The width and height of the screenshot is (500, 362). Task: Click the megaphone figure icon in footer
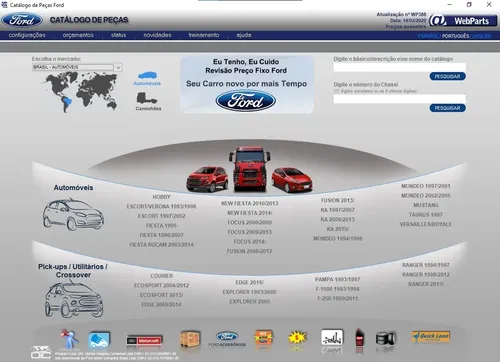tap(69, 339)
